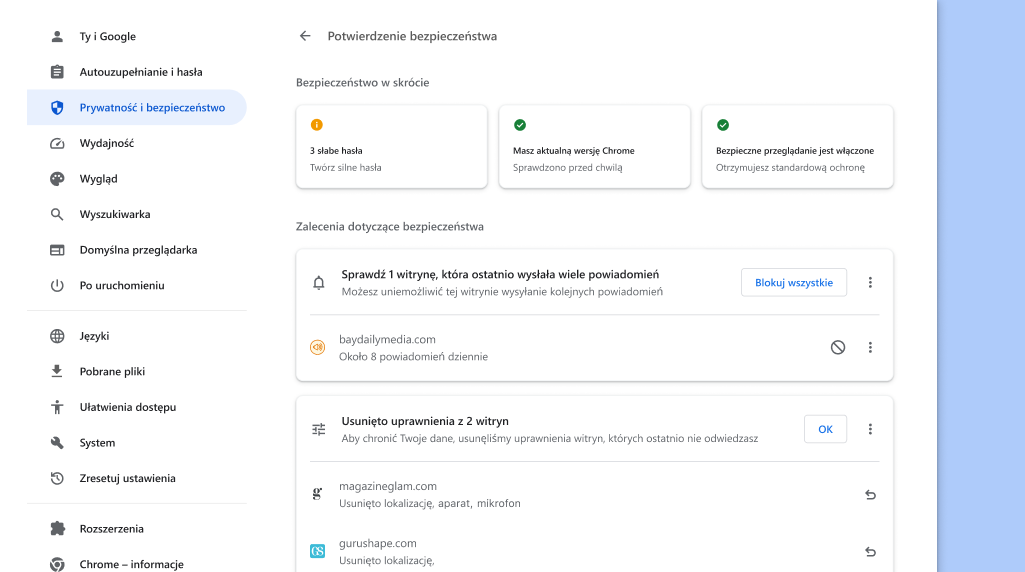1025x572 pixels.
Task: Click the 'Zalecenia dotyczące bezpieczeństwa' heading
Action: pos(390,227)
